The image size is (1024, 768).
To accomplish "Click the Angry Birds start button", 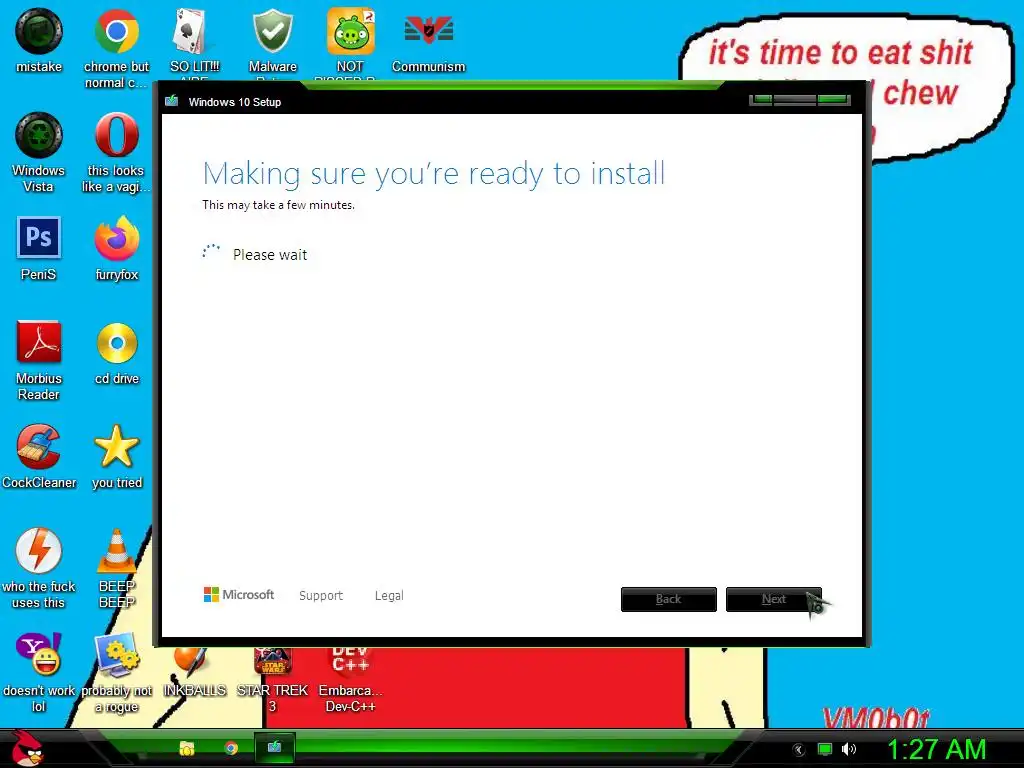I will (27, 748).
